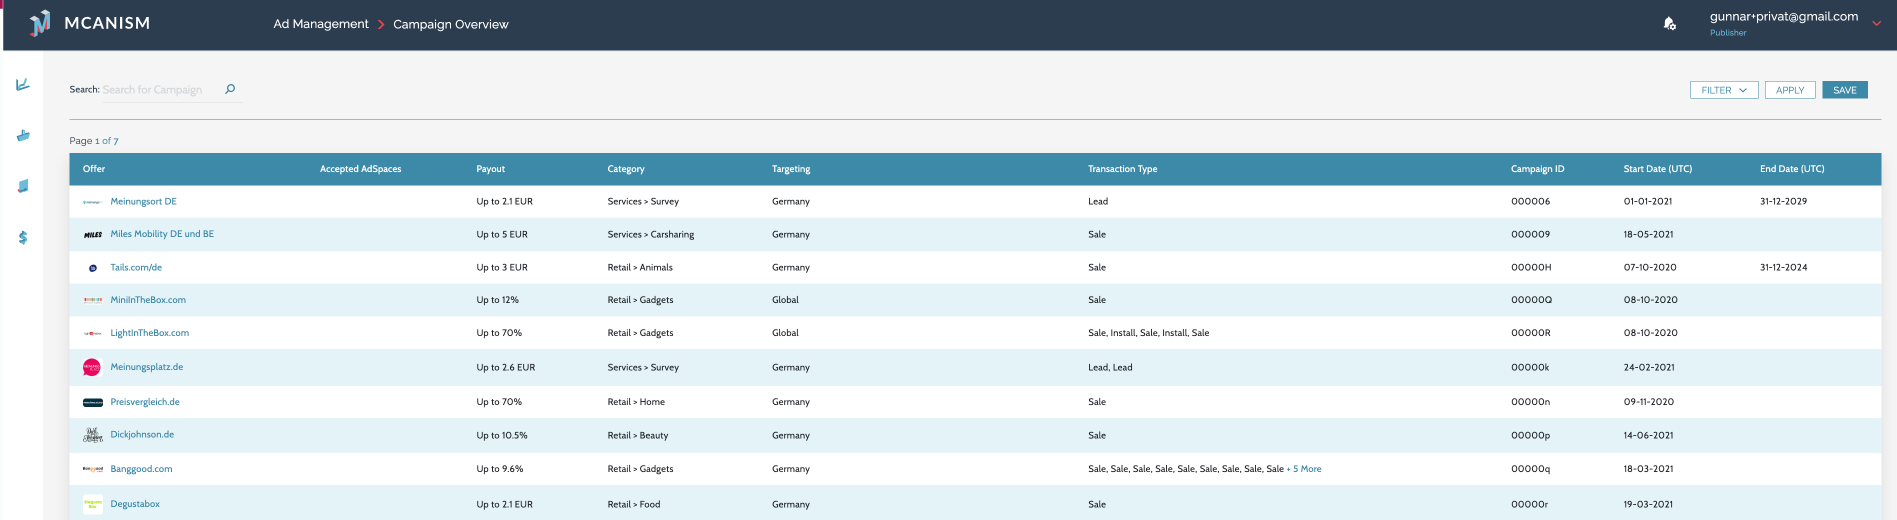1897x520 pixels.
Task: Click the MiniInTheBox.com logo thumbnail
Action: pos(92,300)
